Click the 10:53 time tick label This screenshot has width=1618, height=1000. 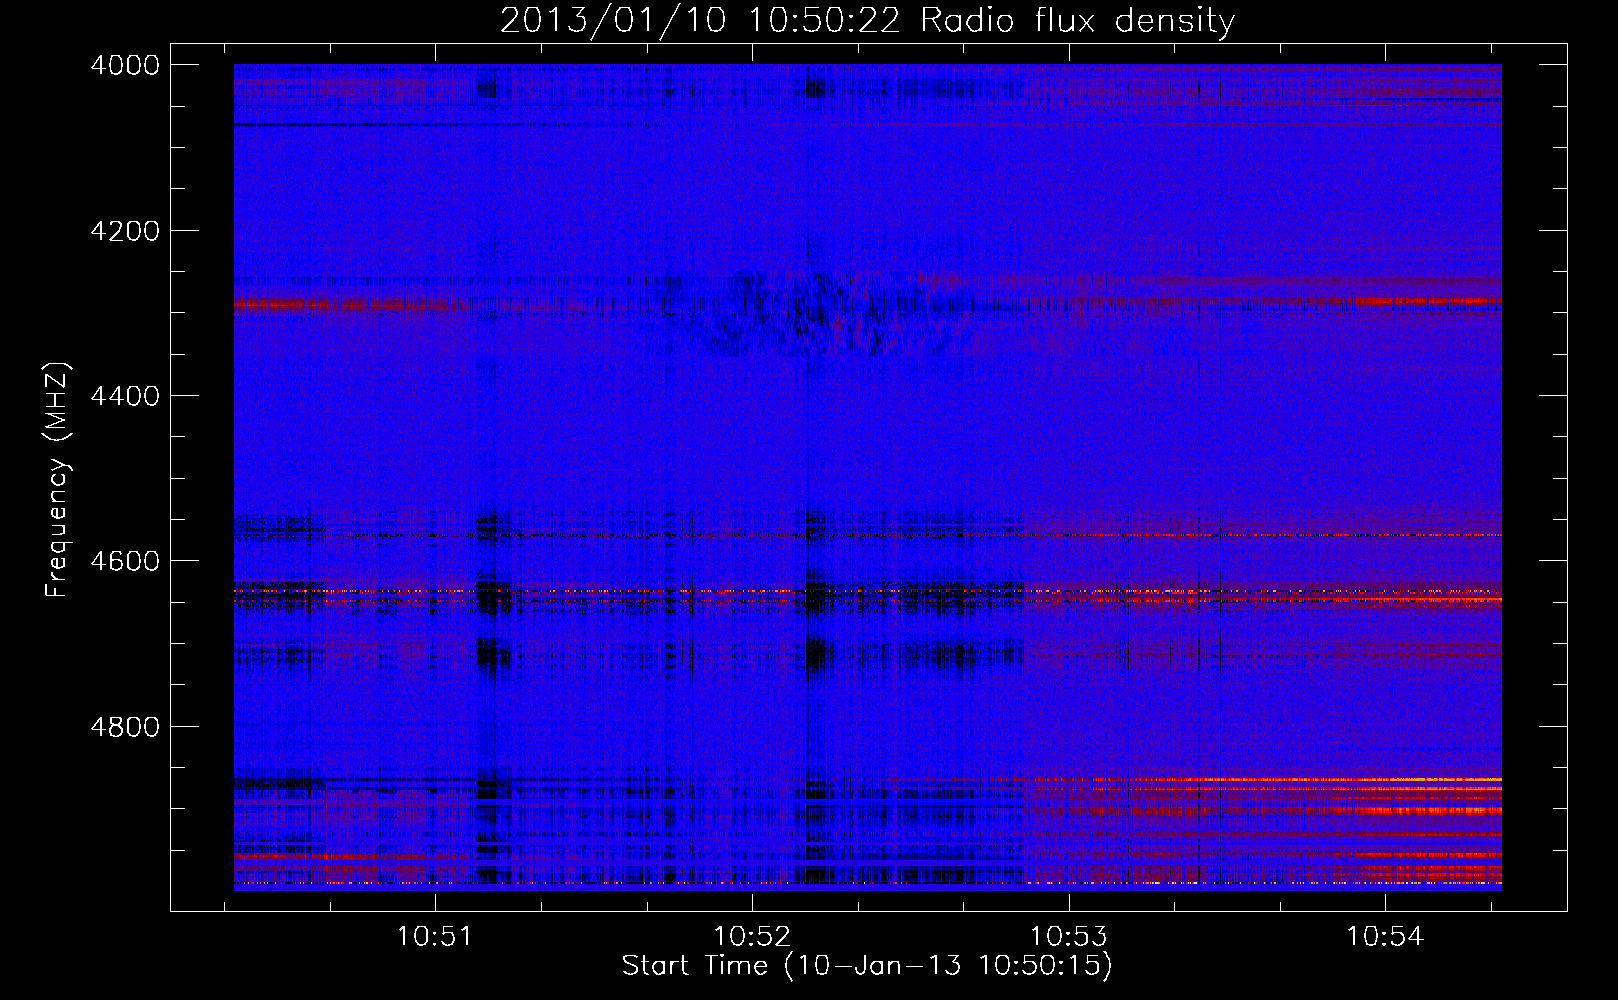[x=1068, y=937]
